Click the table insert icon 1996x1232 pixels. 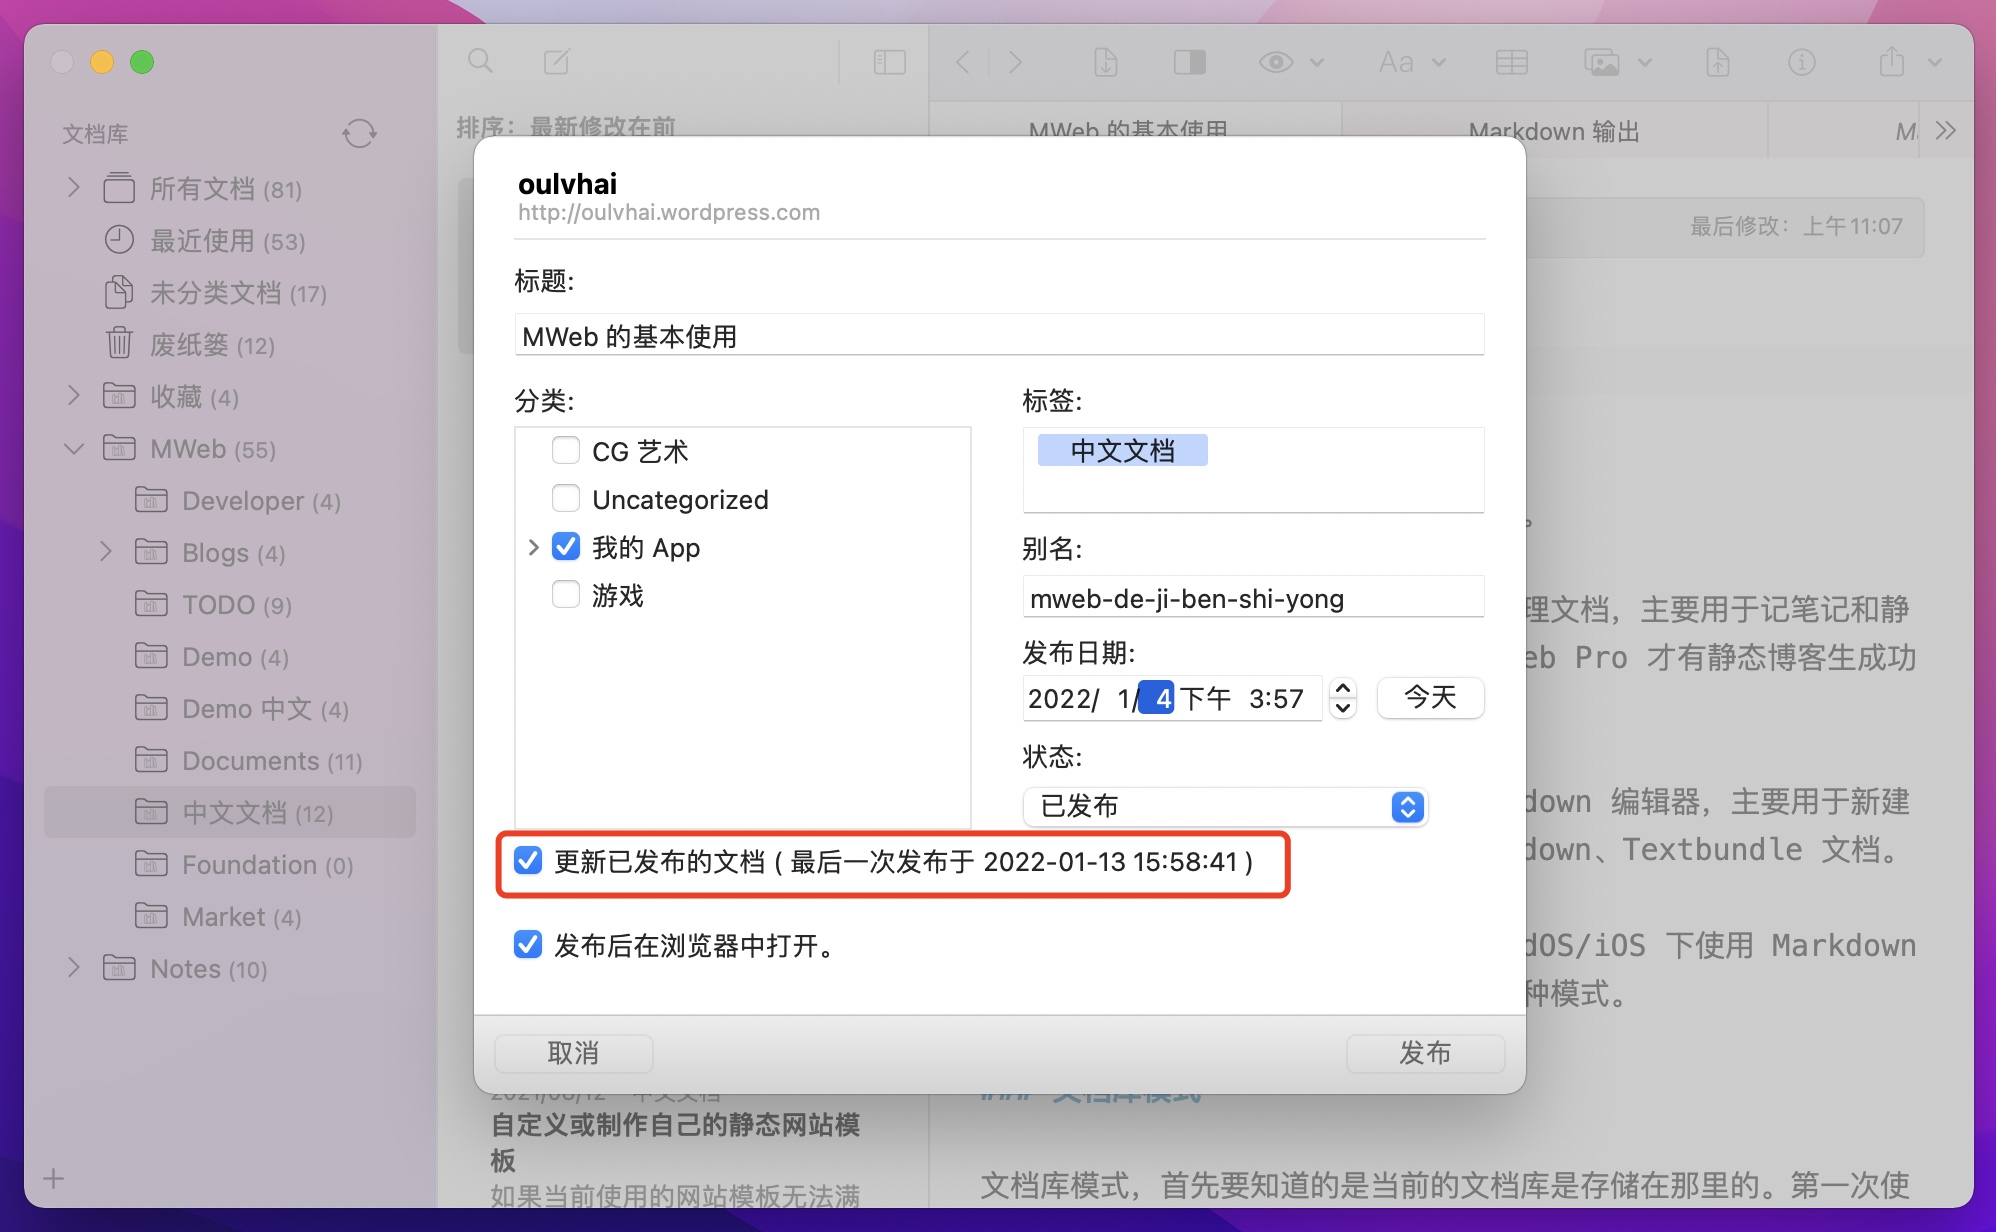1511,62
